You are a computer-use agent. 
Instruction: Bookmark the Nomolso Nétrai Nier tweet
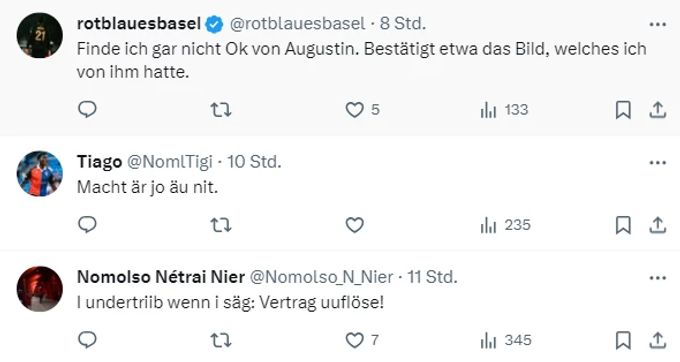point(623,340)
